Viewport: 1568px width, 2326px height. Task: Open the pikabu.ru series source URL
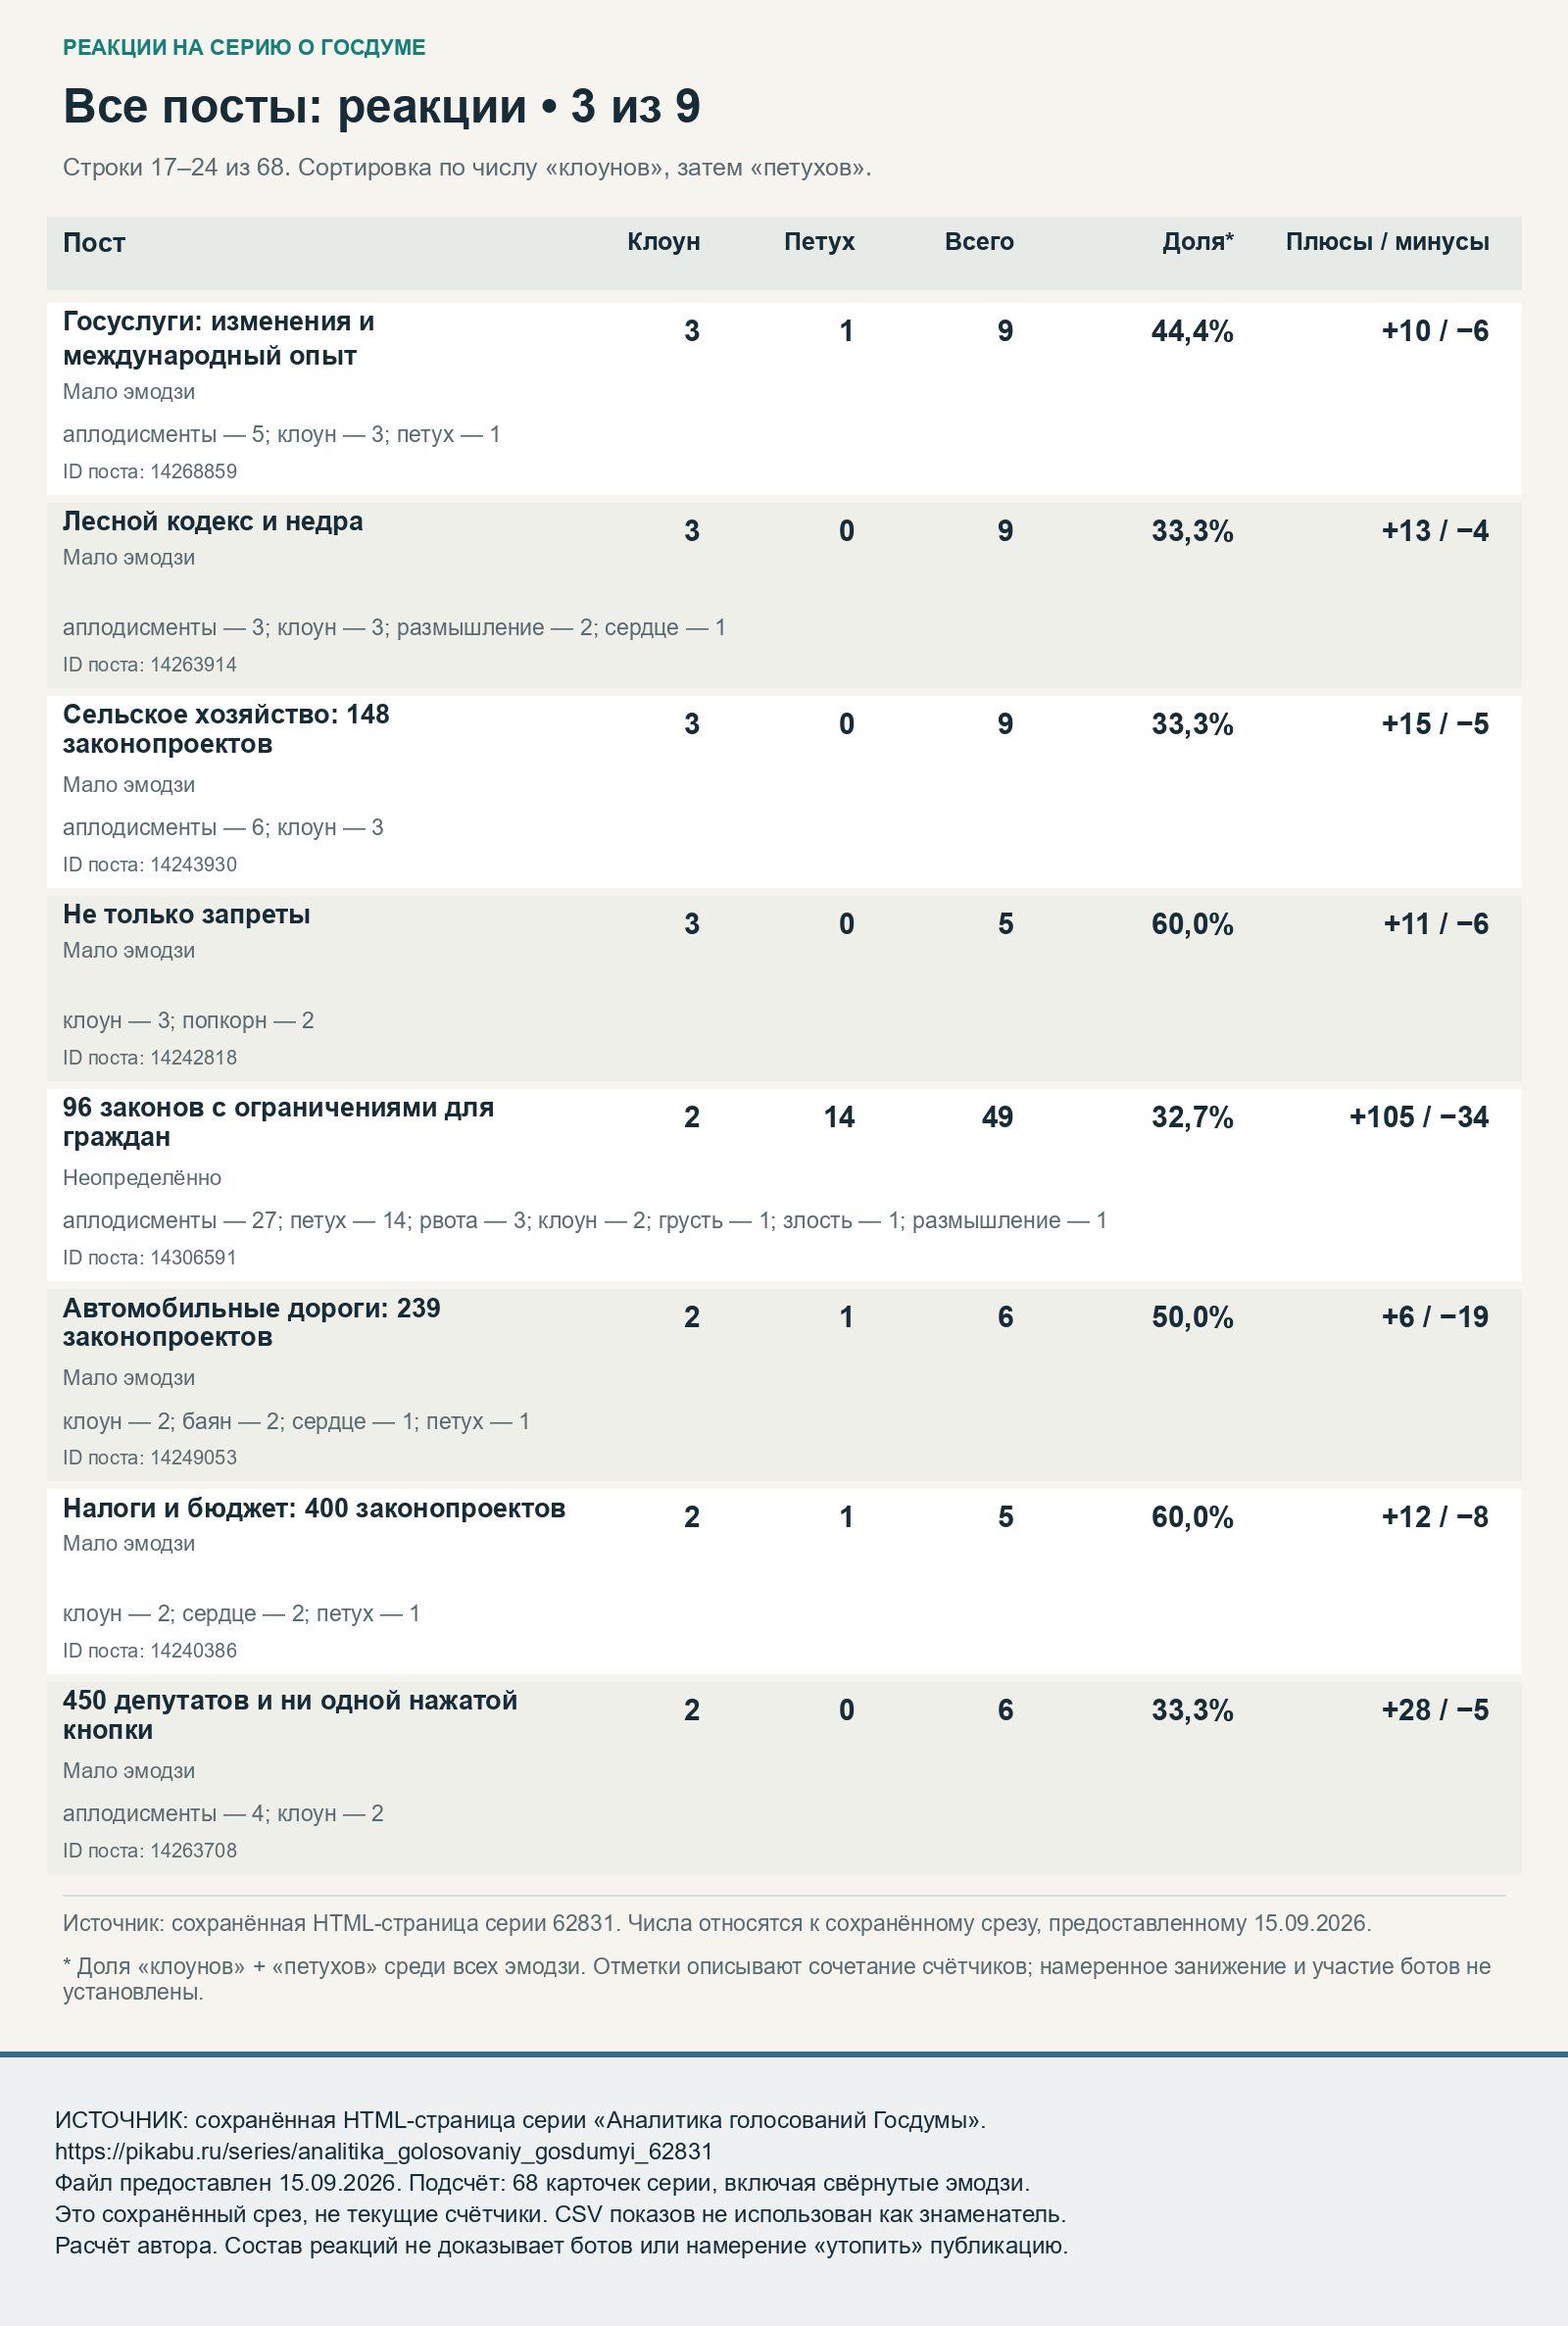384,2151
